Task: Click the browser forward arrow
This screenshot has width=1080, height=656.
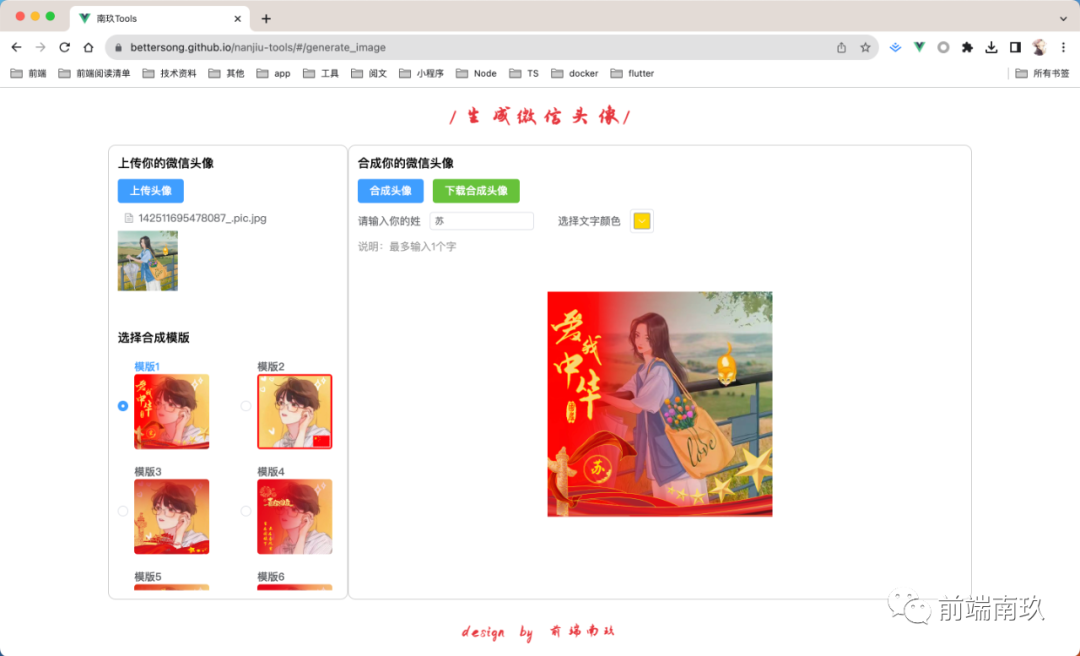Action: coord(41,48)
